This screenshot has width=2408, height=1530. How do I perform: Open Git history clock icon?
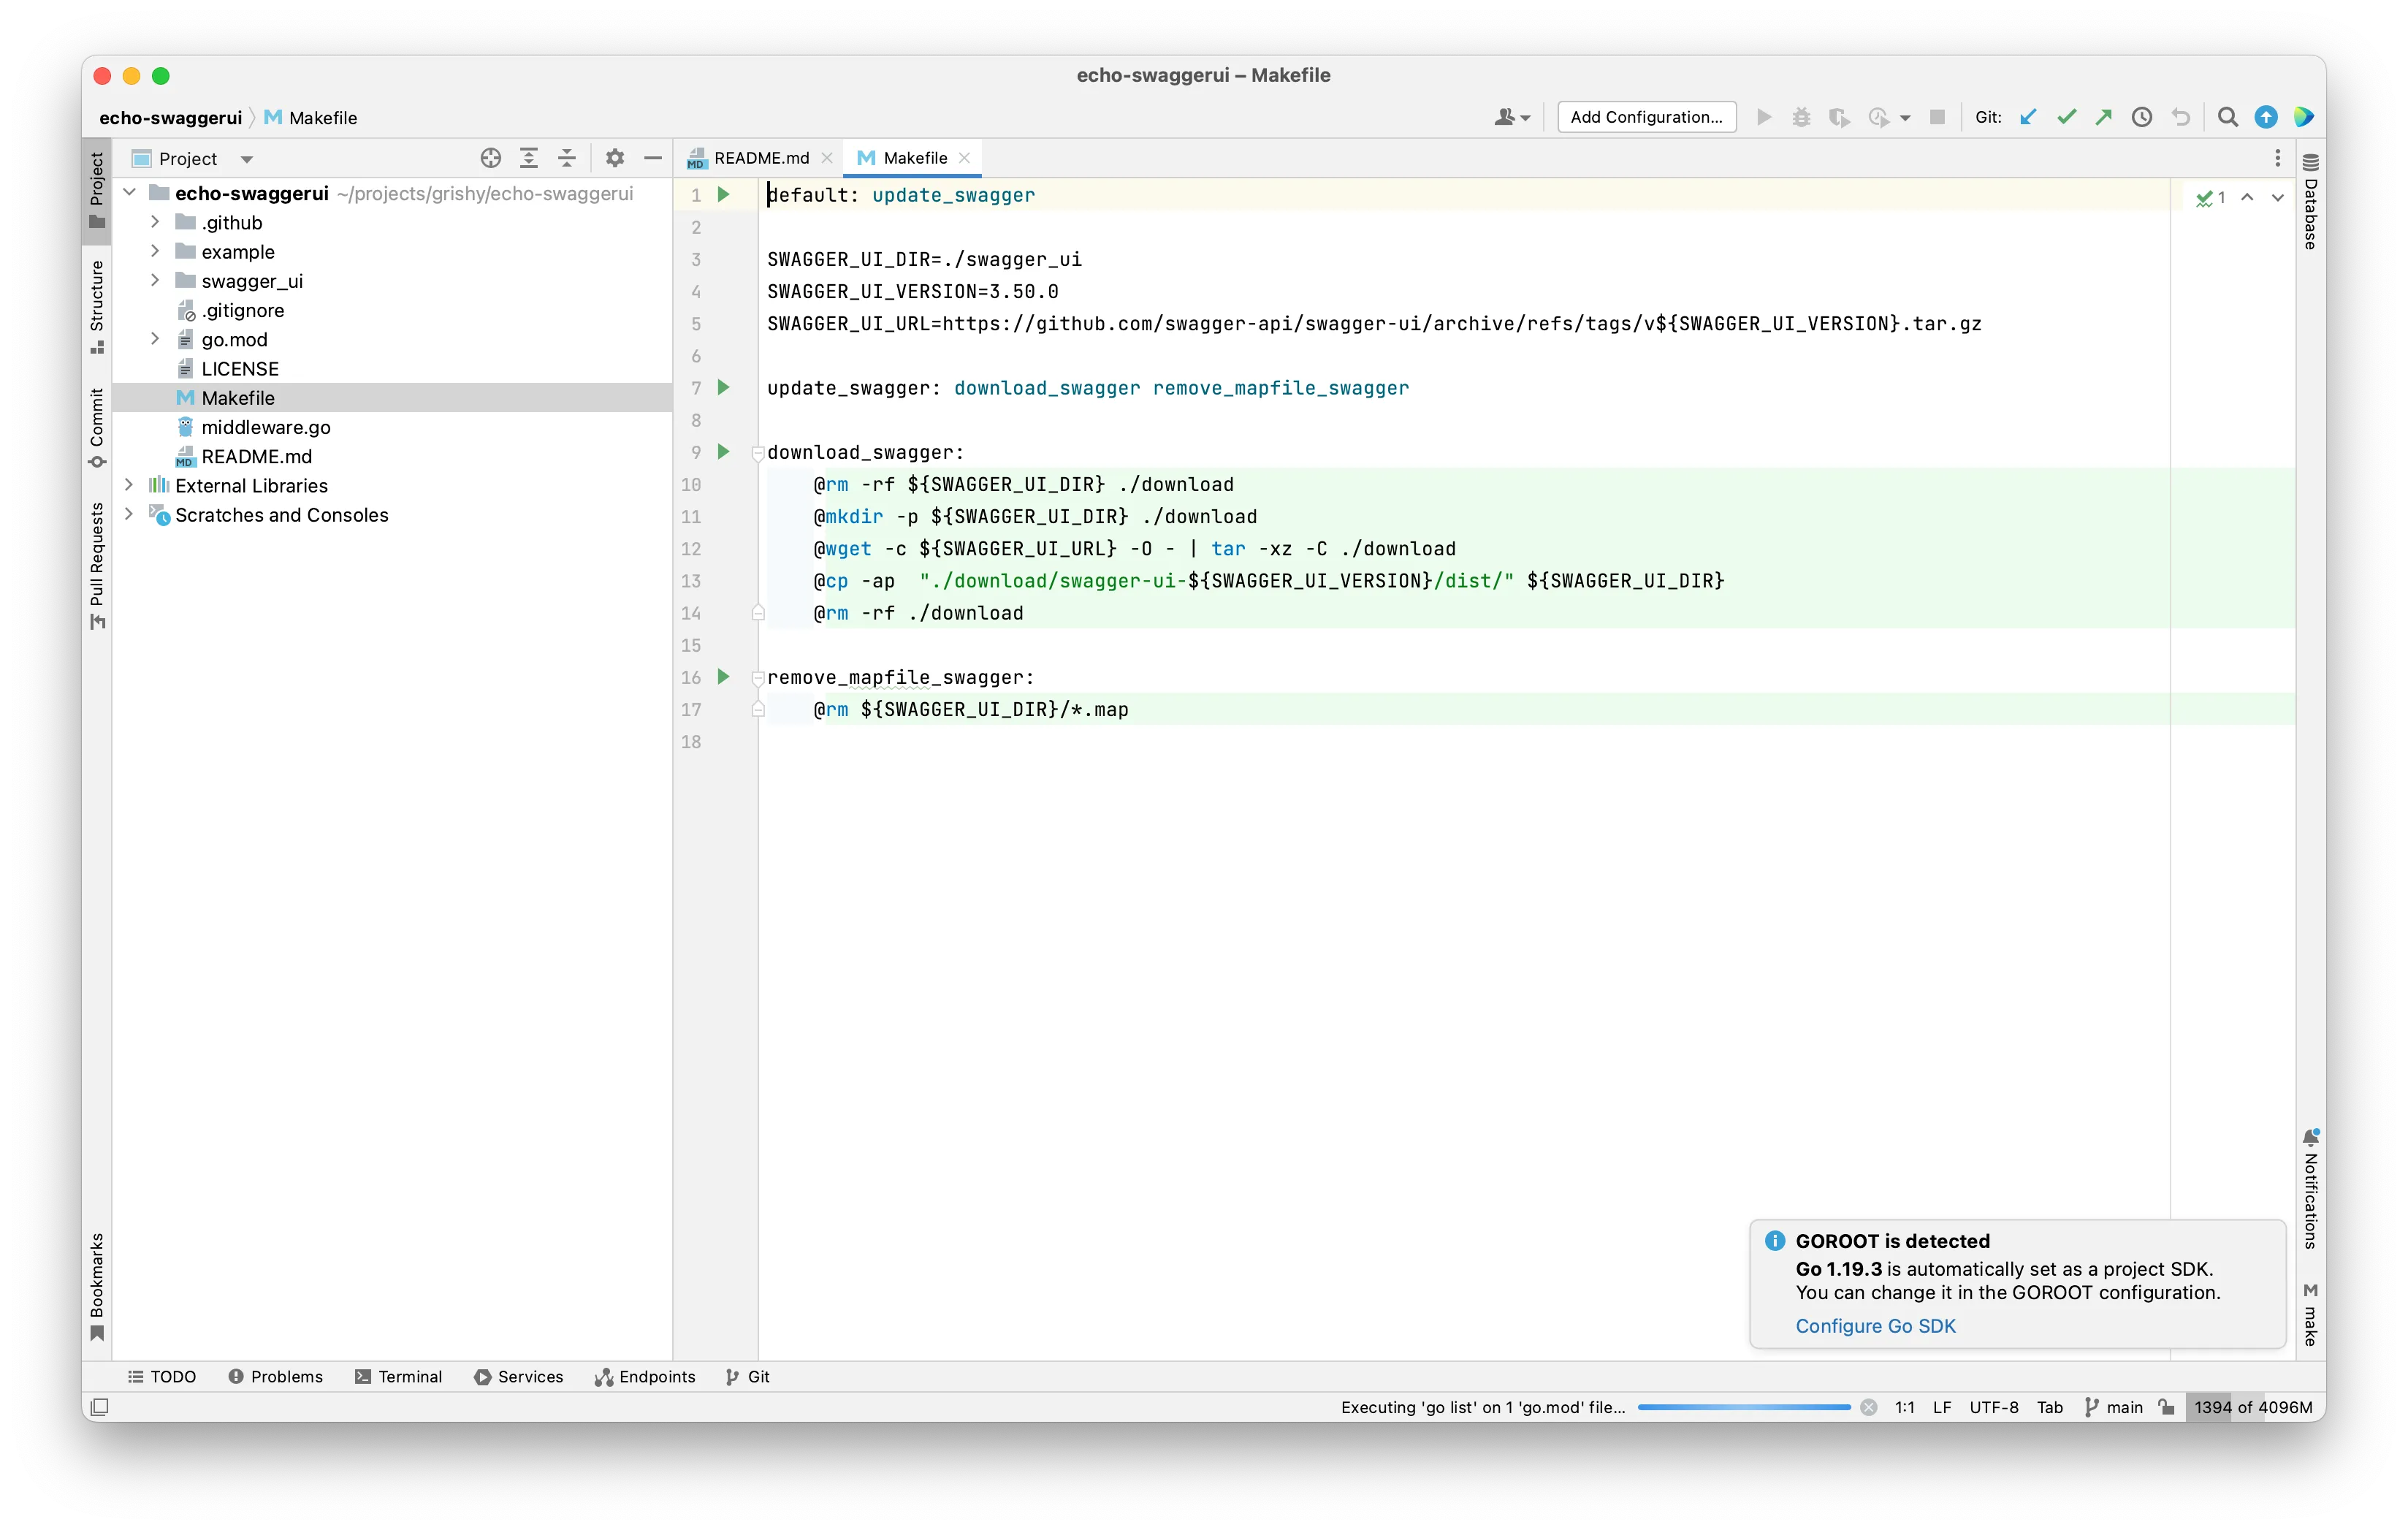[2141, 117]
